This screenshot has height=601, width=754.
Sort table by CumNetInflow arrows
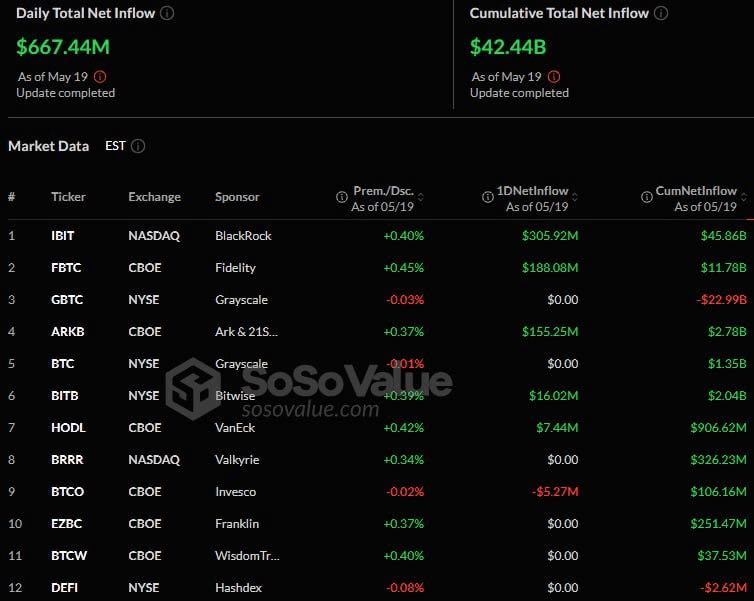[744, 197]
